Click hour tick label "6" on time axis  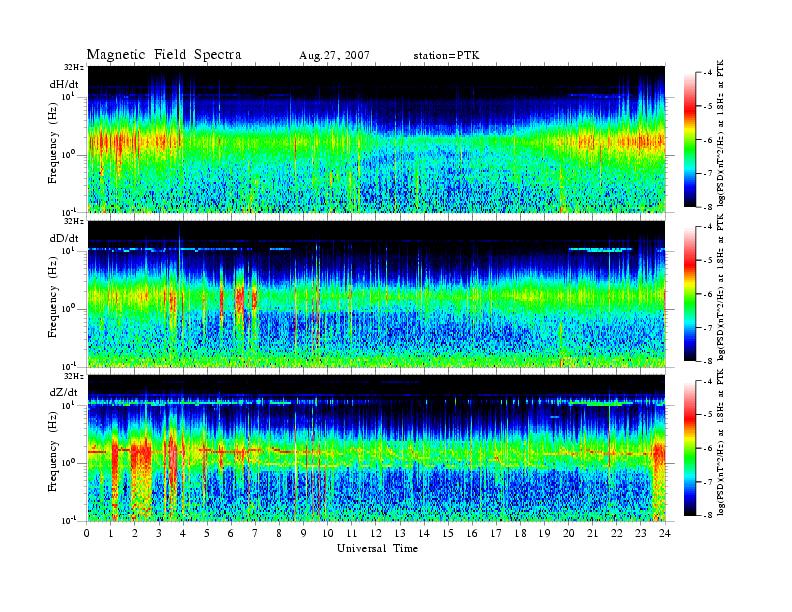click(231, 533)
